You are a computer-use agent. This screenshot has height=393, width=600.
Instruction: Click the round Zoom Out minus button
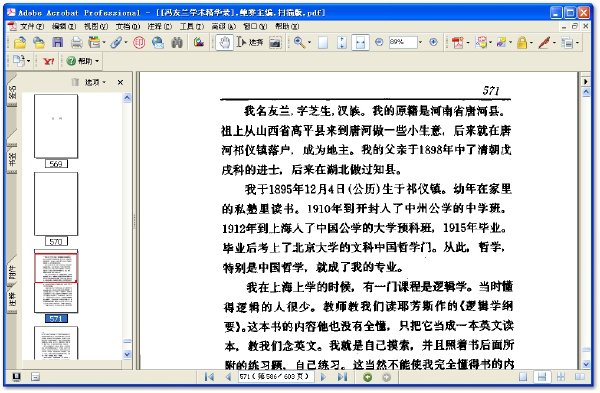click(379, 42)
